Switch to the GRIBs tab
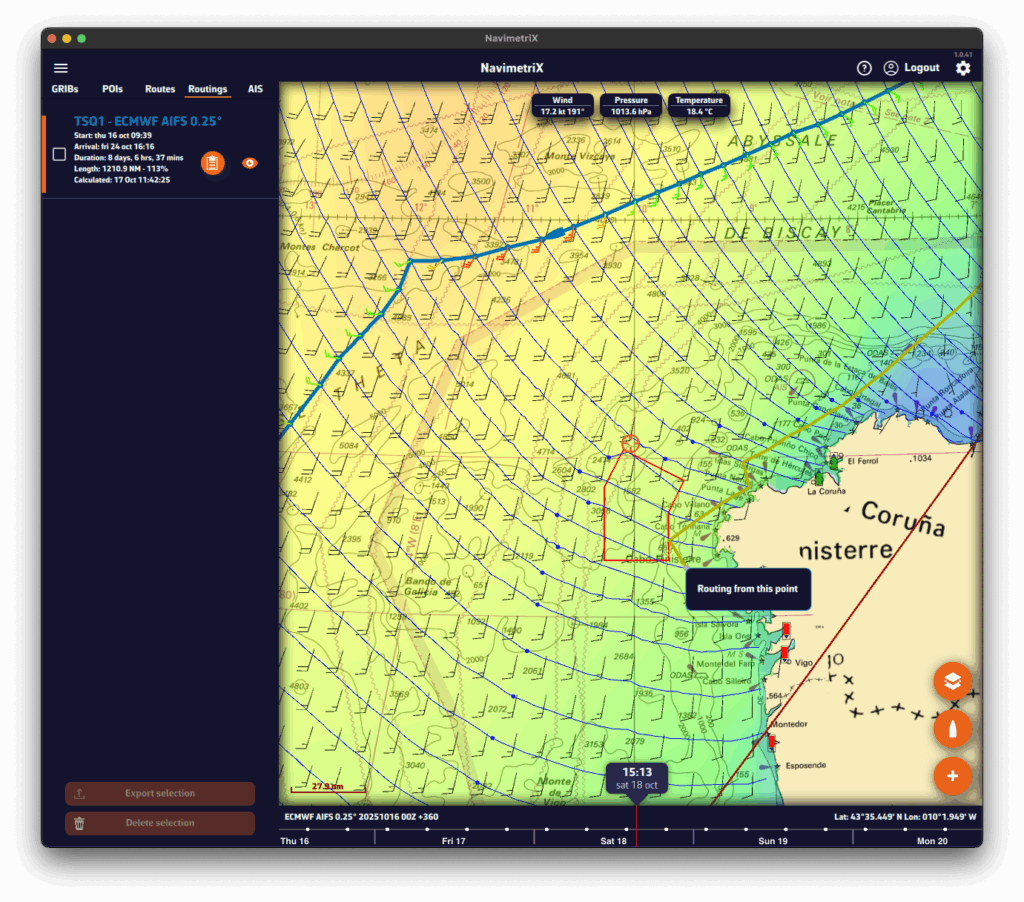Image resolution: width=1024 pixels, height=902 pixels. click(65, 89)
